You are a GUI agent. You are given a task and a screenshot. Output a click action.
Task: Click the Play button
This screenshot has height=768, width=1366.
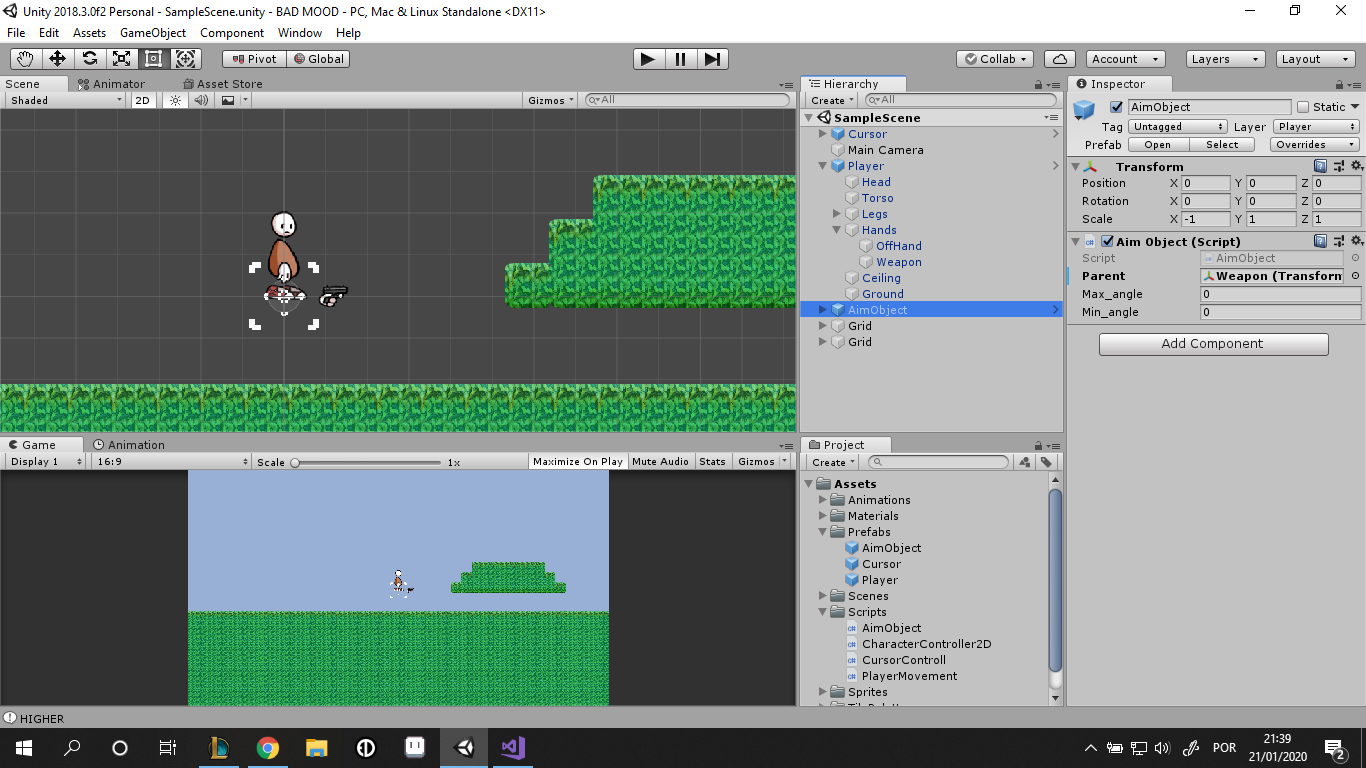click(x=648, y=59)
